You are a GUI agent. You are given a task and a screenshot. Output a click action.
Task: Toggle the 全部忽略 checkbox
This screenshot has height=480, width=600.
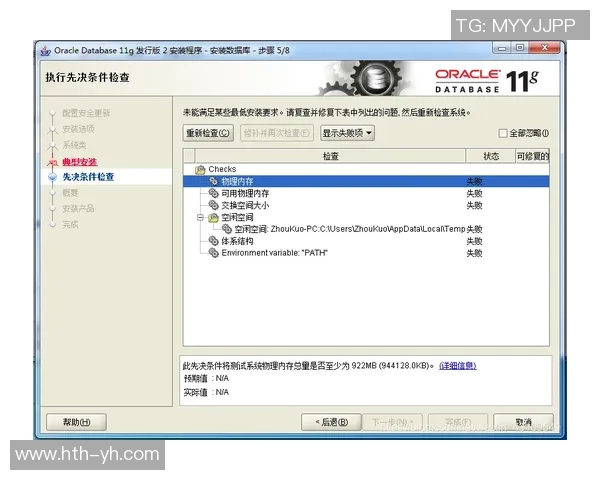pyautogui.click(x=503, y=133)
